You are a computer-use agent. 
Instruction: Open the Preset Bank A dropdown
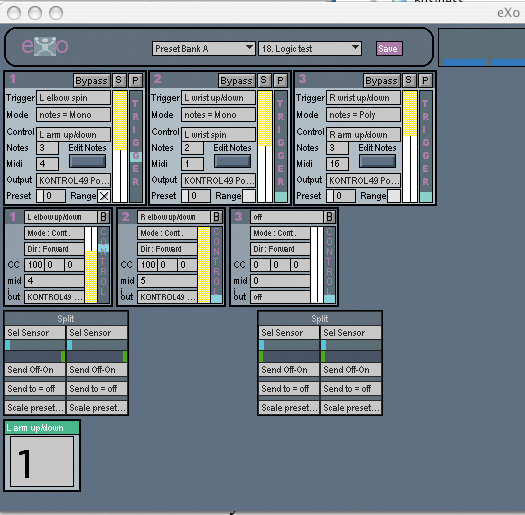pyautogui.click(x=204, y=49)
